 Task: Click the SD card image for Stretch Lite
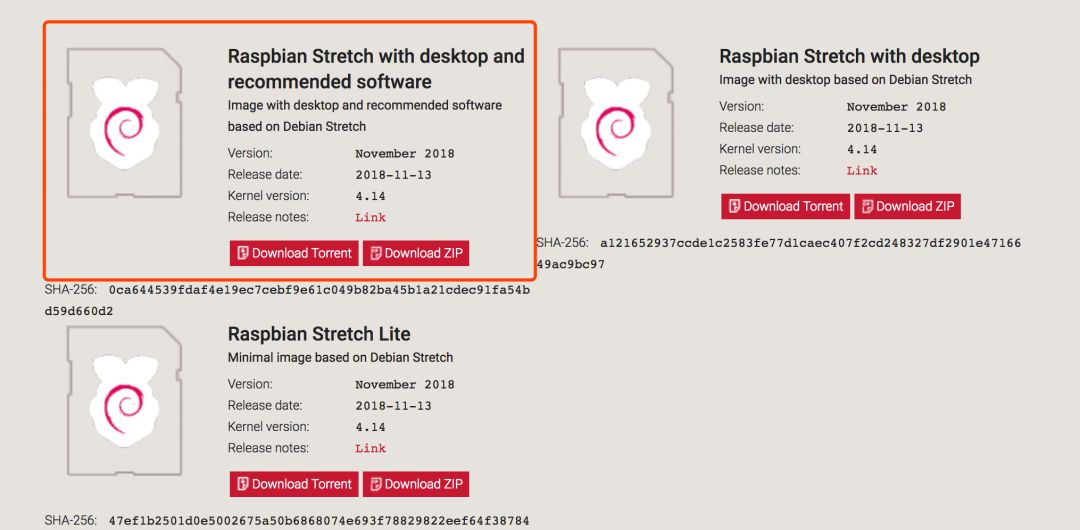click(125, 400)
